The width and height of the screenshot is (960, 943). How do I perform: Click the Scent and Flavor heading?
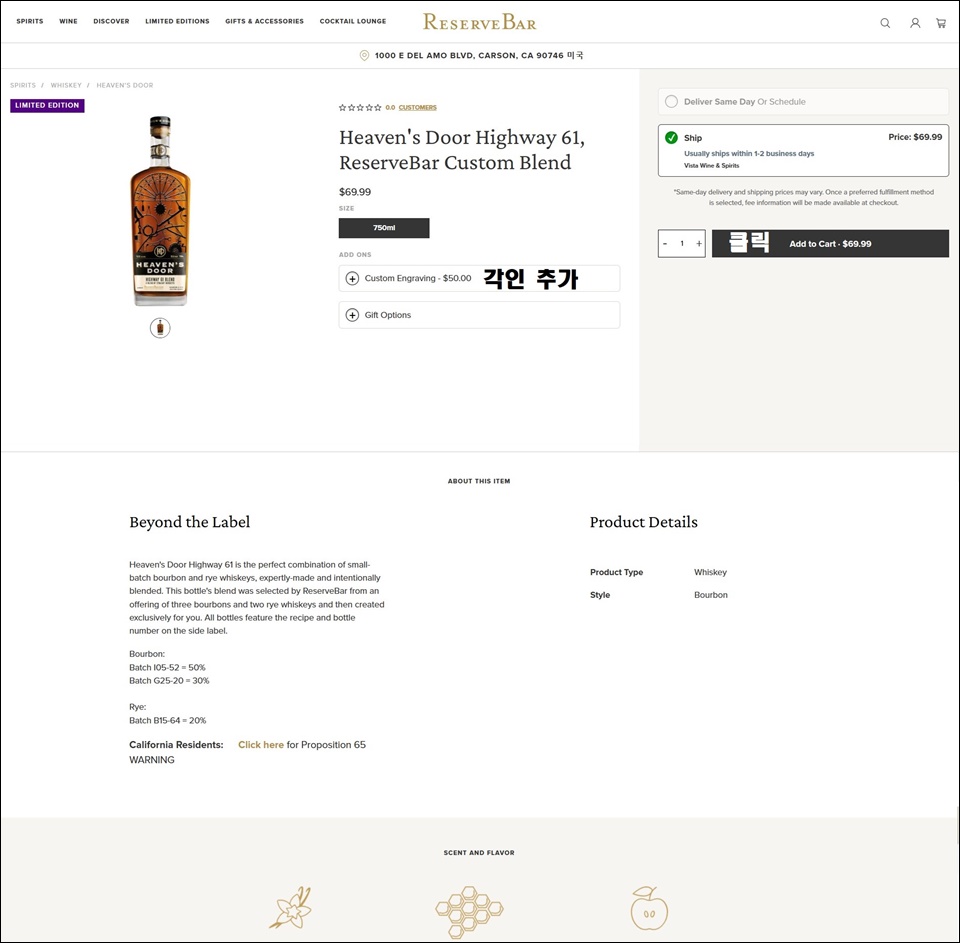click(479, 853)
